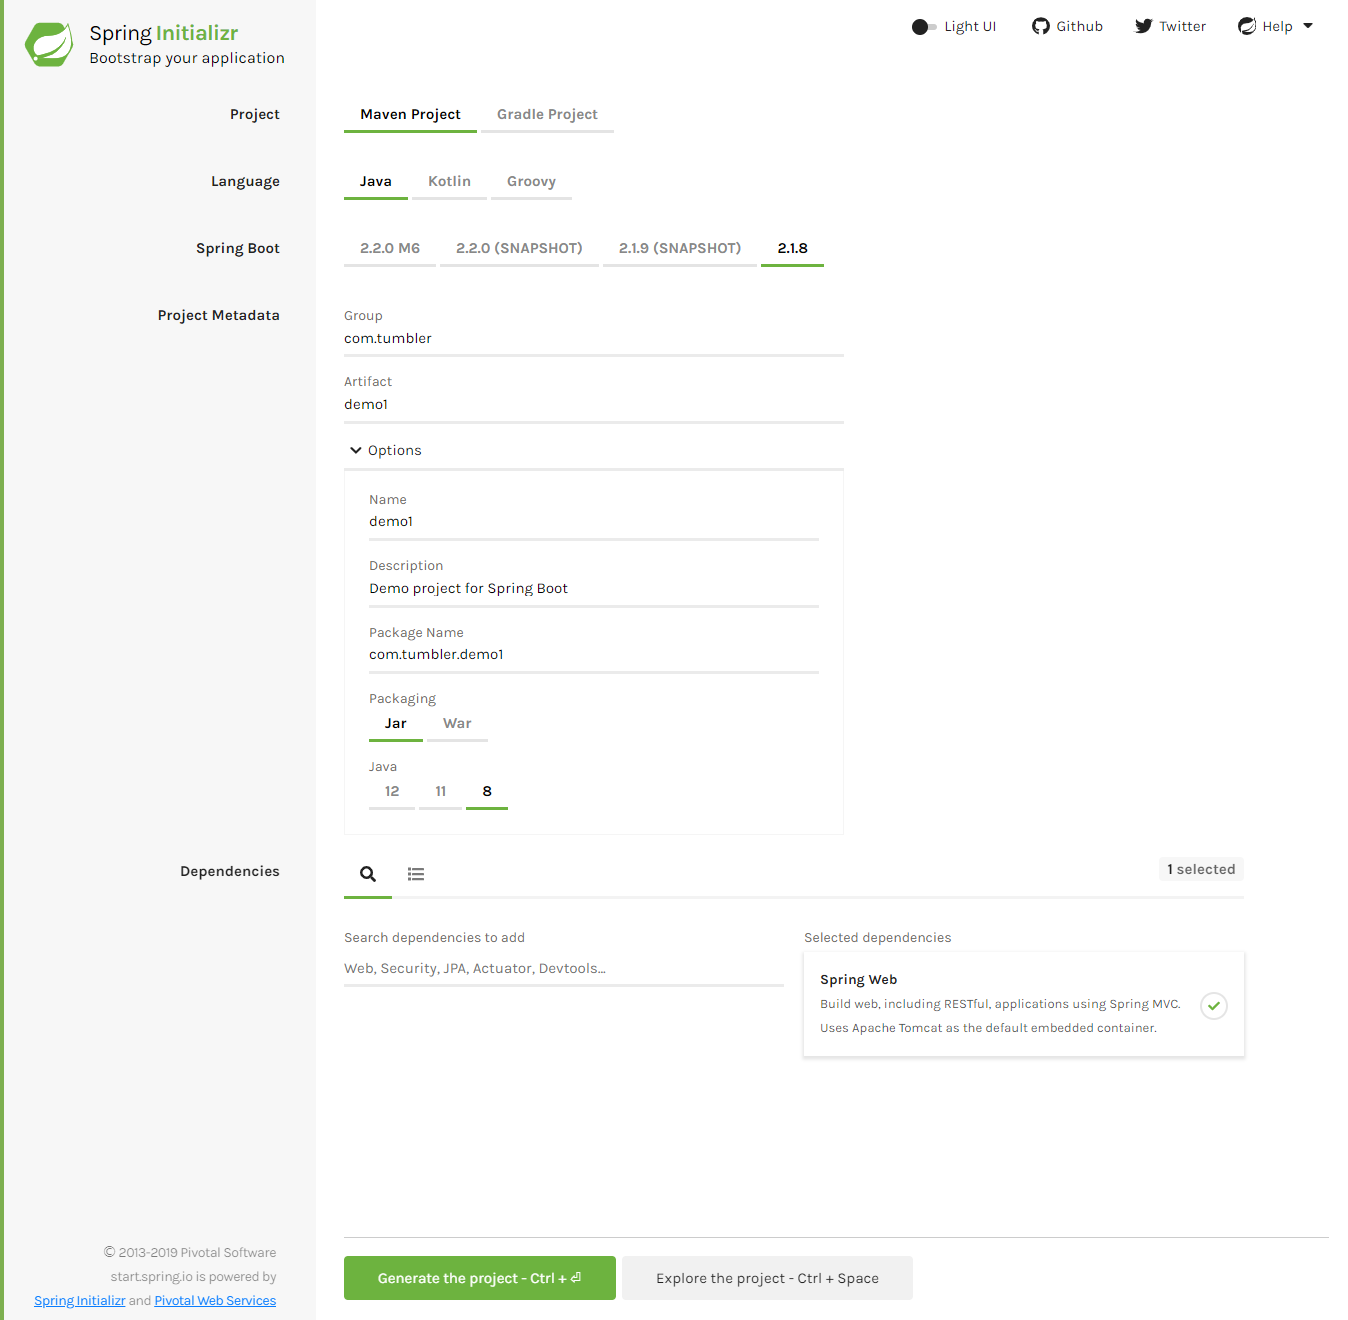Click the Group input field
The image size is (1348, 1320).
(593, 338)
